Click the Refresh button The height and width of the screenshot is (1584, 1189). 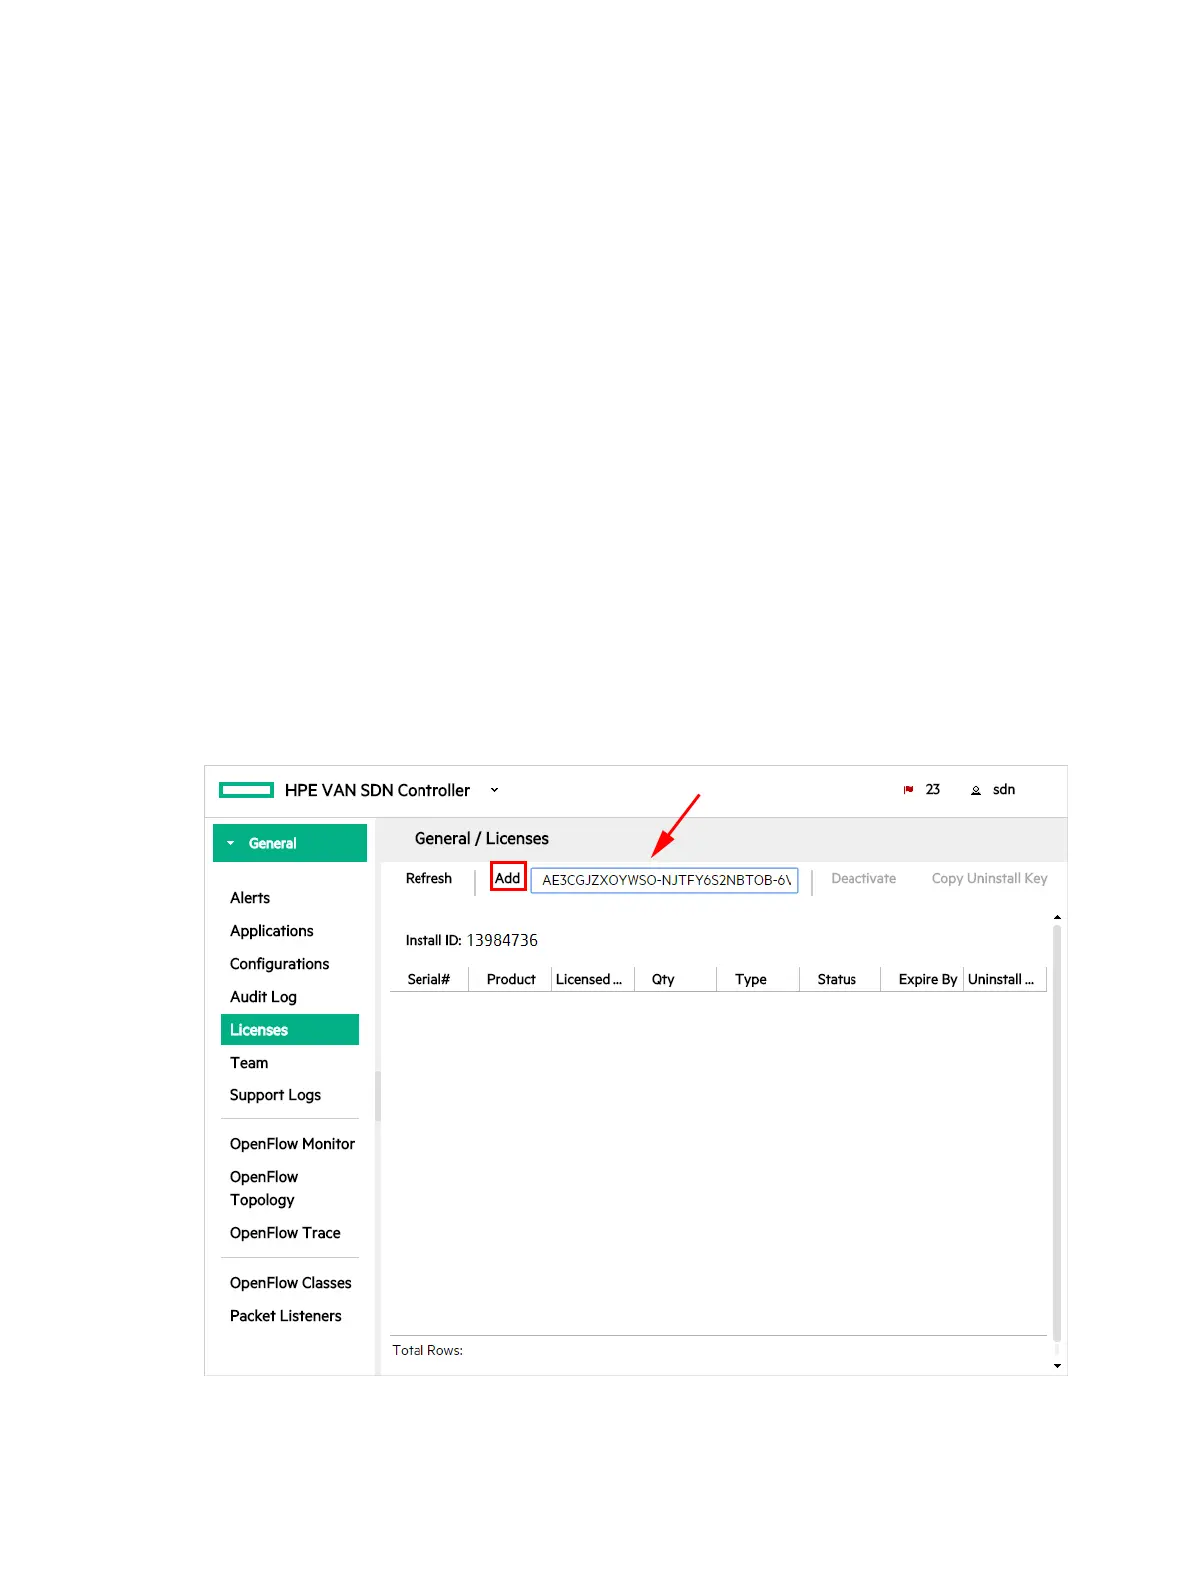click(429, 878)
